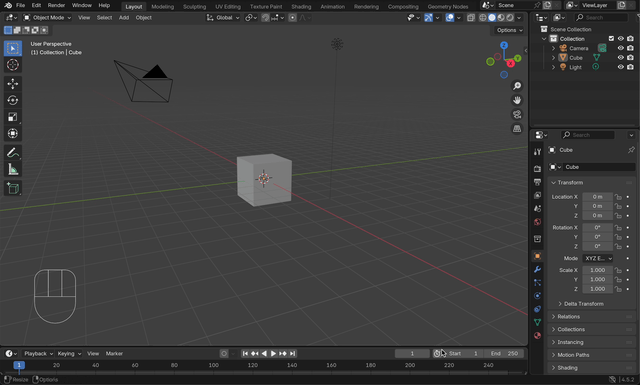Viewport: 640px width, 385px height.
Task: Open the Material properties tab
Action: (x=537, y=336)
